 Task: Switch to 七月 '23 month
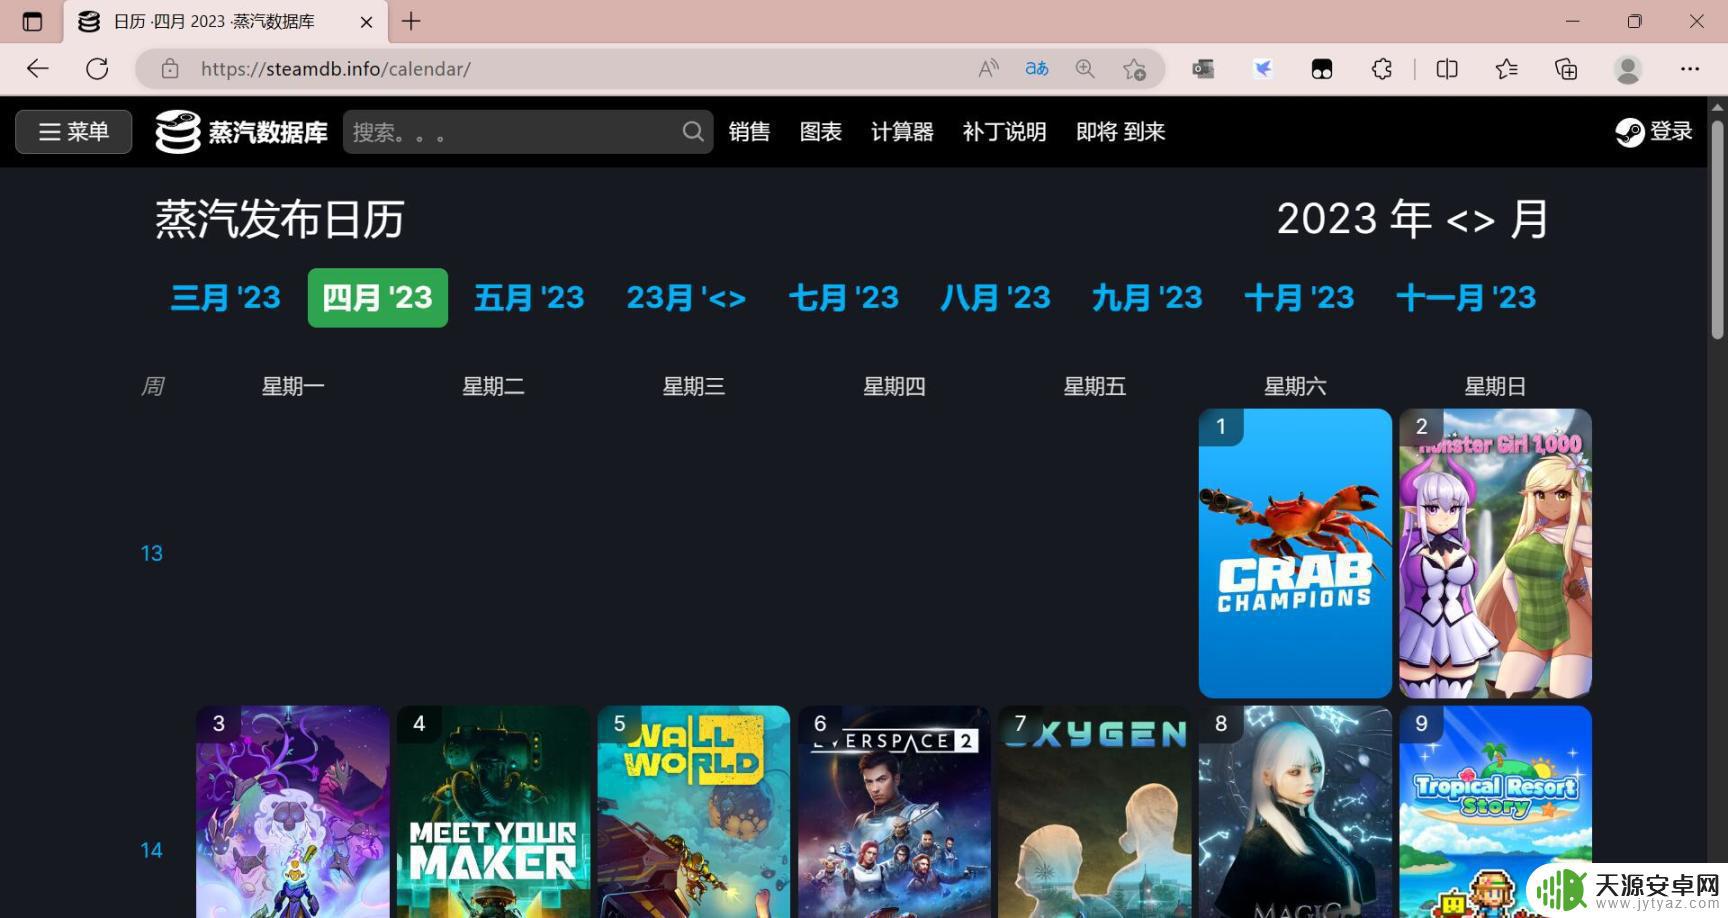pyautogui.click(x=844, y=298)
